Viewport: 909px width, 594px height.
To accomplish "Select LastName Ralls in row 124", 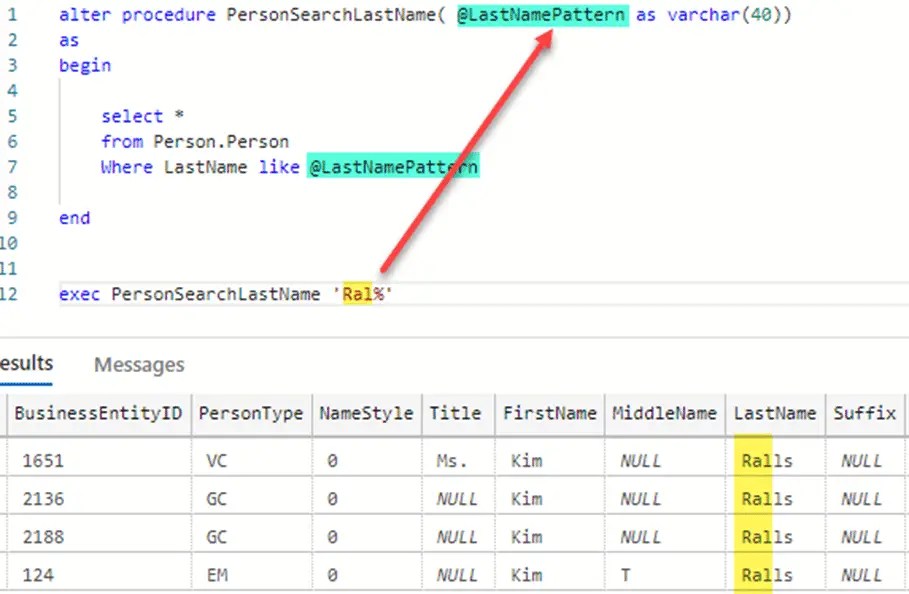I will click(x=775, y=575).
